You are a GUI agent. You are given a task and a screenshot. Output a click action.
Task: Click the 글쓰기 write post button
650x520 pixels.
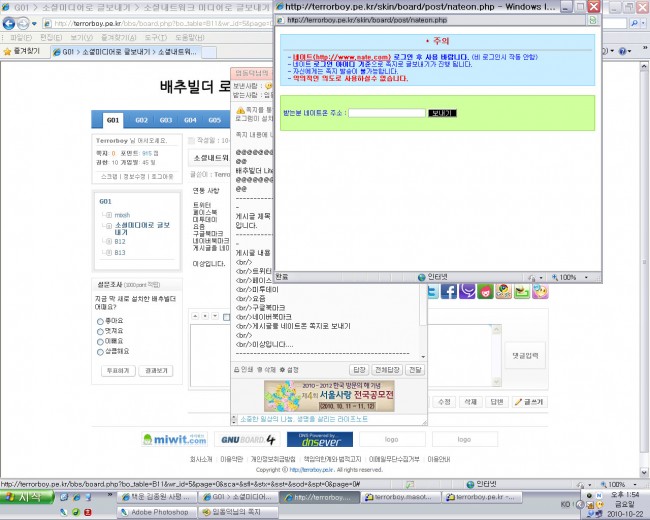pyautogui.click(x=530, y=402)
